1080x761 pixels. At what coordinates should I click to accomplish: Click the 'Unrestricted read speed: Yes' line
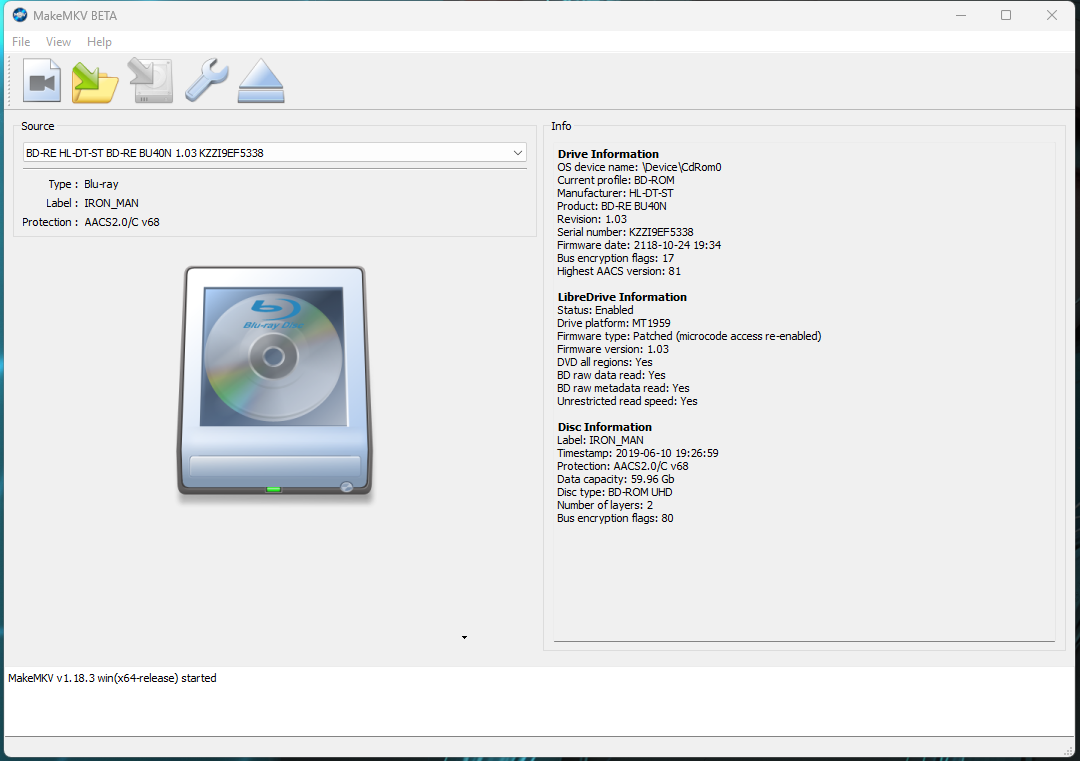tap(627, 402)
